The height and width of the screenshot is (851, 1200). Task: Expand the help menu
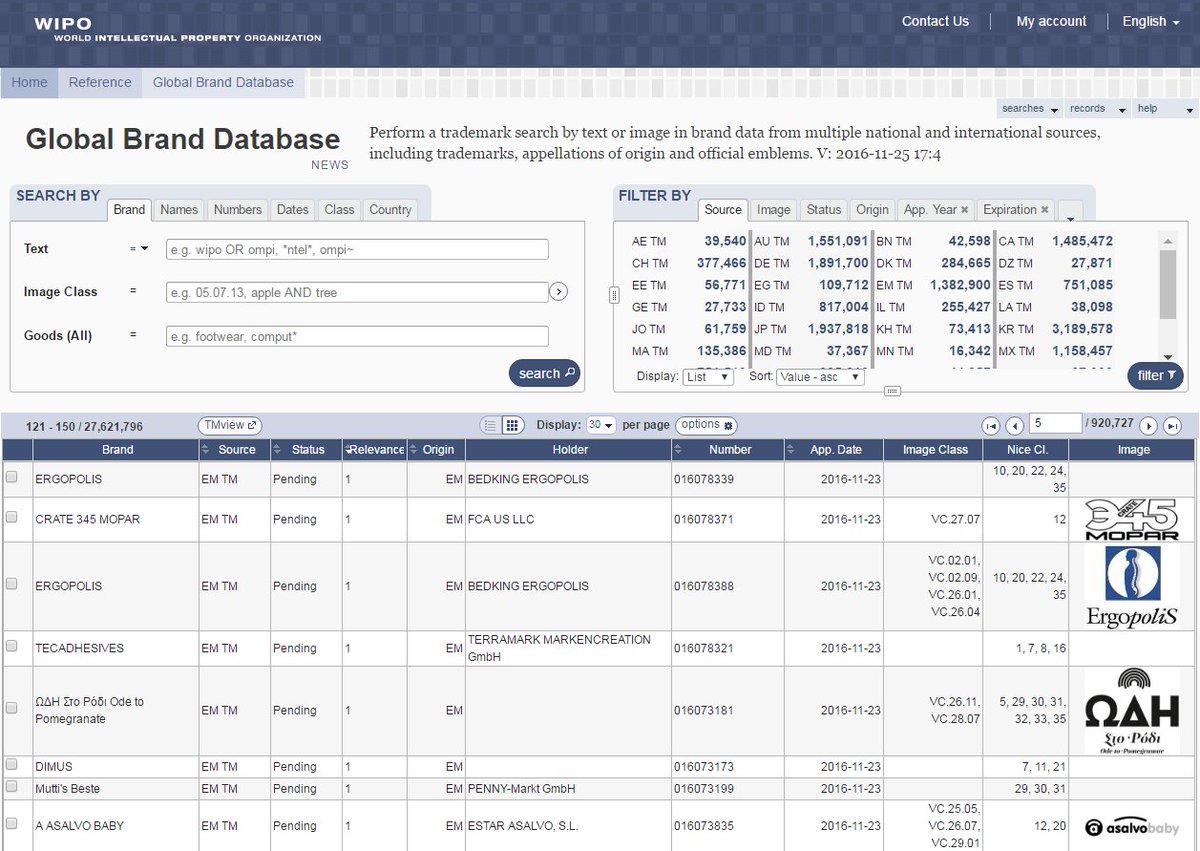[1166, 109]
